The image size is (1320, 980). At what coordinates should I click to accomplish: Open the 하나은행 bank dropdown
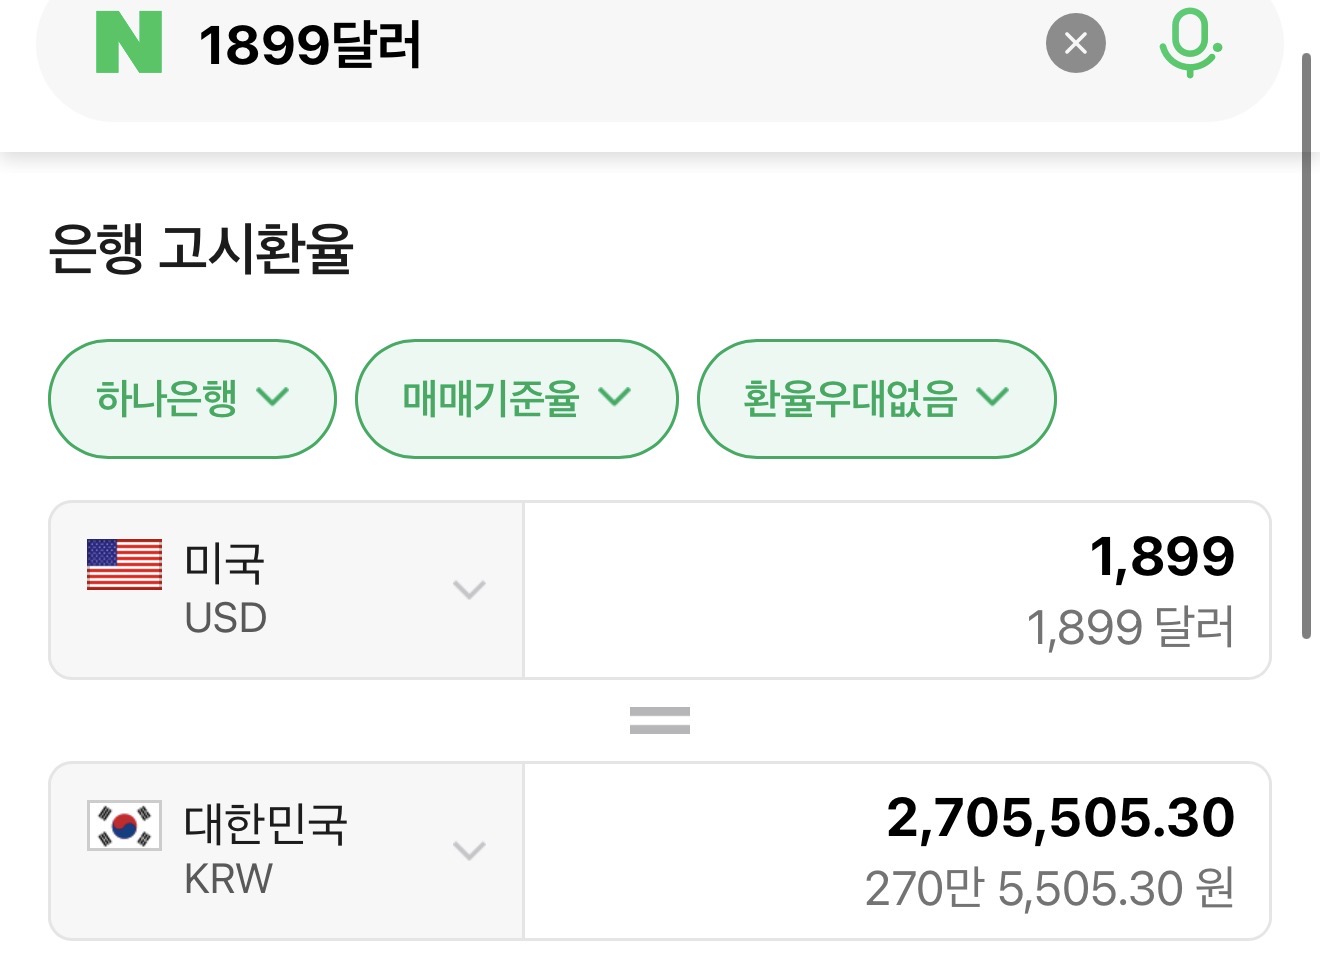pyautogui.click(x=192, y=399)
